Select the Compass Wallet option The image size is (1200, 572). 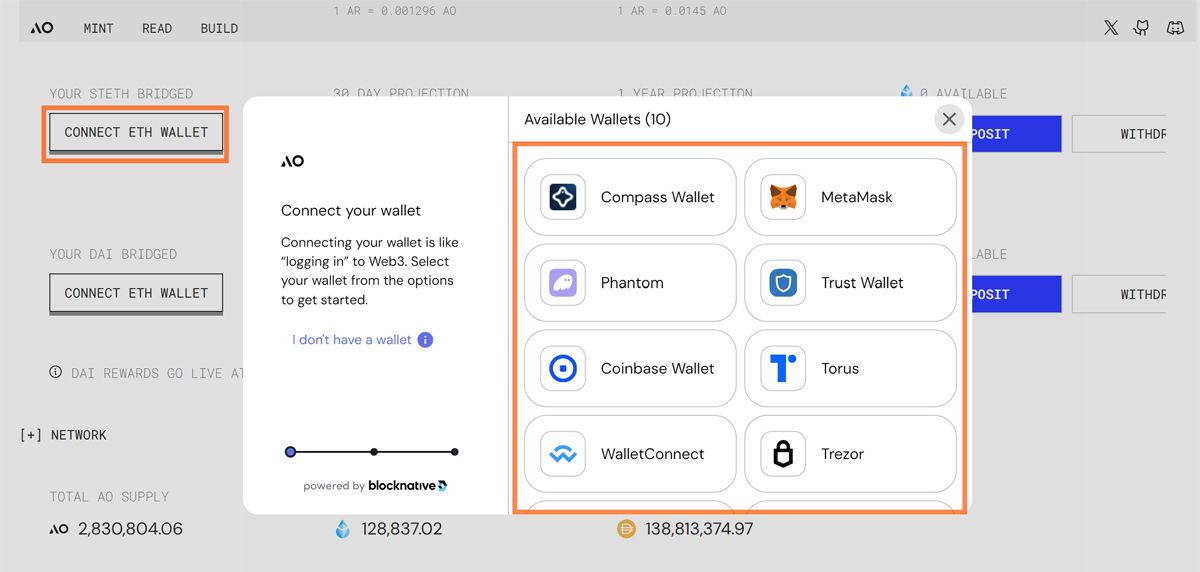click(x=630, y=197)
